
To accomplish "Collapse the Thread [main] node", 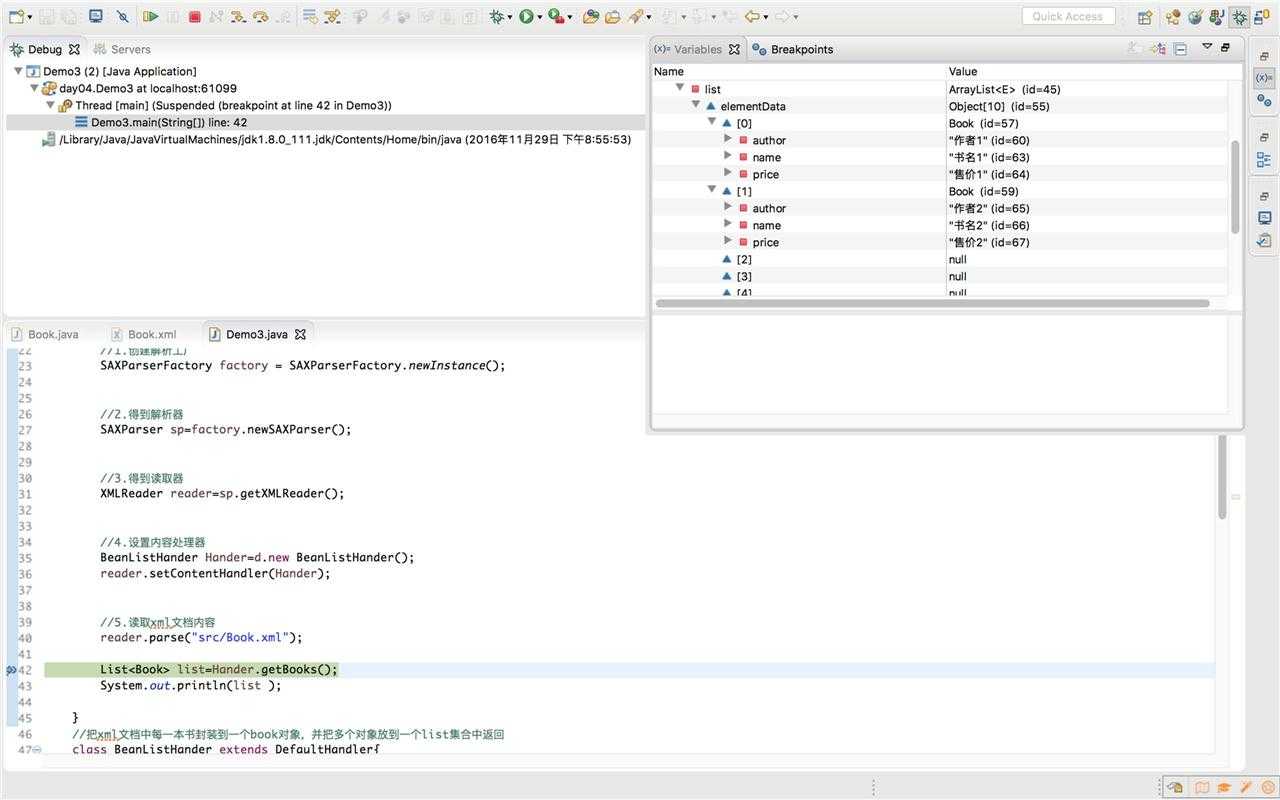I will 51,105.
